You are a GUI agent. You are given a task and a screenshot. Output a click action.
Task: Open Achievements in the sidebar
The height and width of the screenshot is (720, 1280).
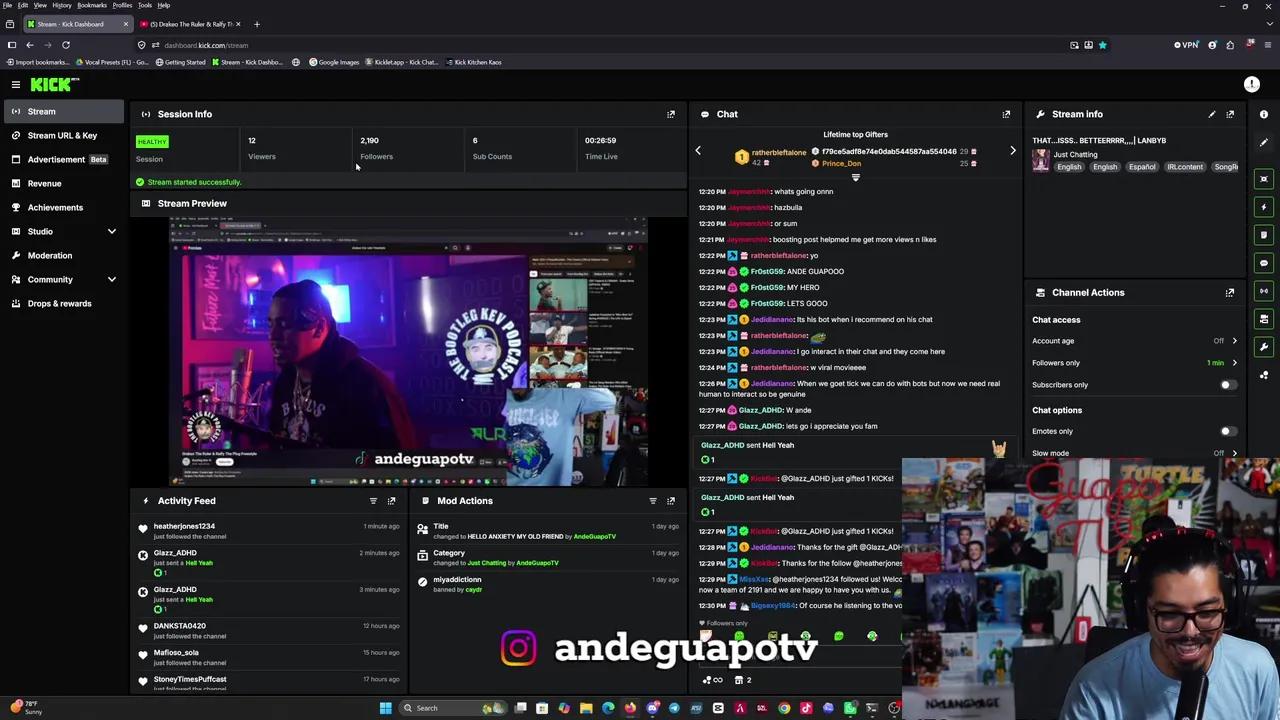tap(64, 208)
